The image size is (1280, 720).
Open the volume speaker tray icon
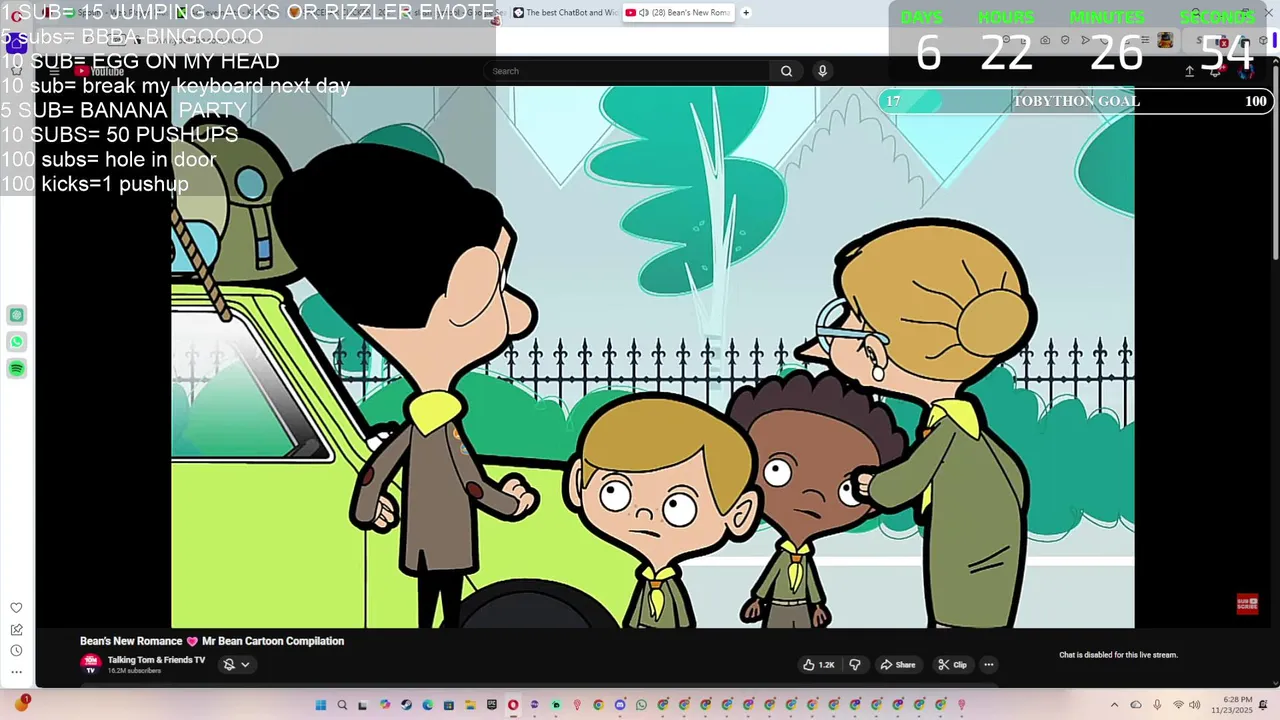point(1194,705)
